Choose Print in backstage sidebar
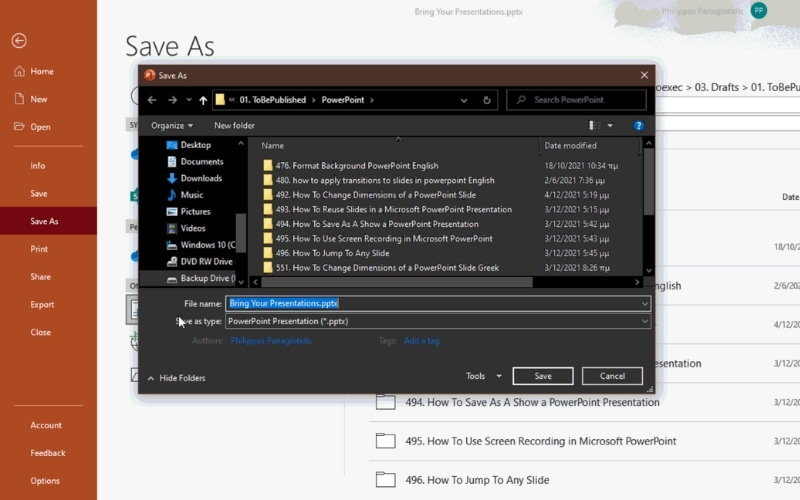 point(39,249)
